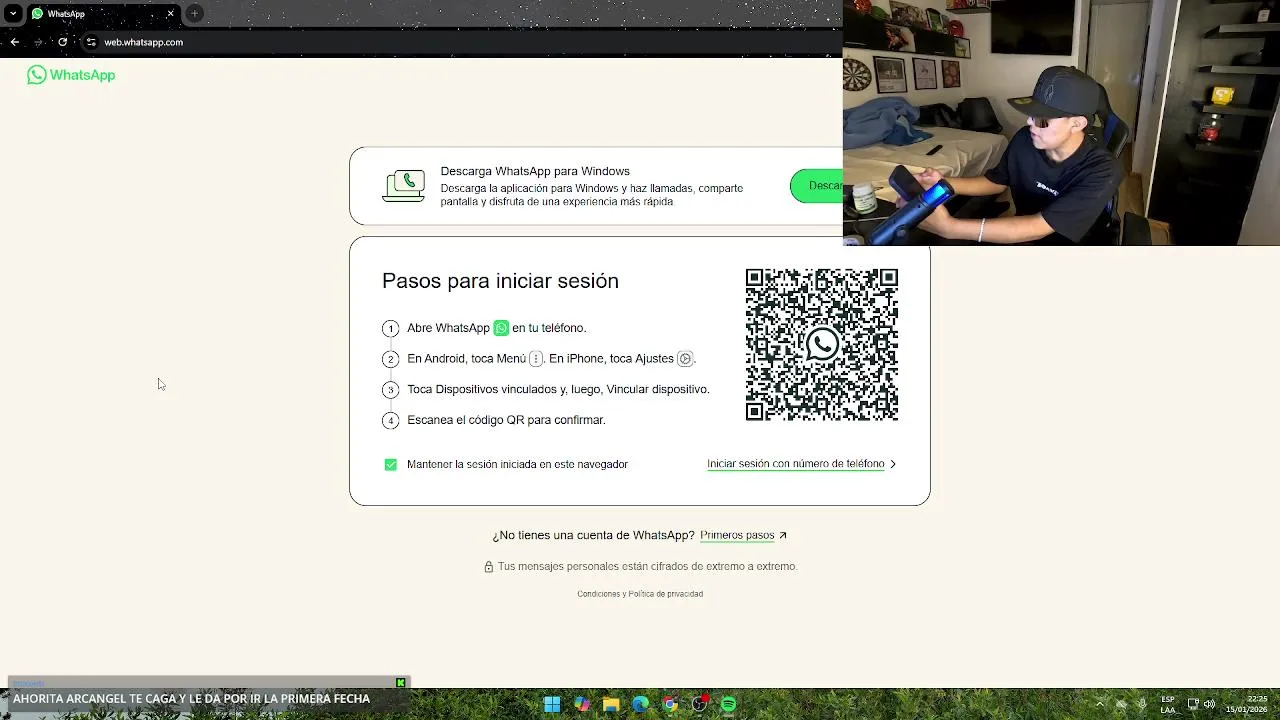This screenshot has height=720, width=1280.
Task: Show hidden system tray icons
Action: pos(1100,704)
